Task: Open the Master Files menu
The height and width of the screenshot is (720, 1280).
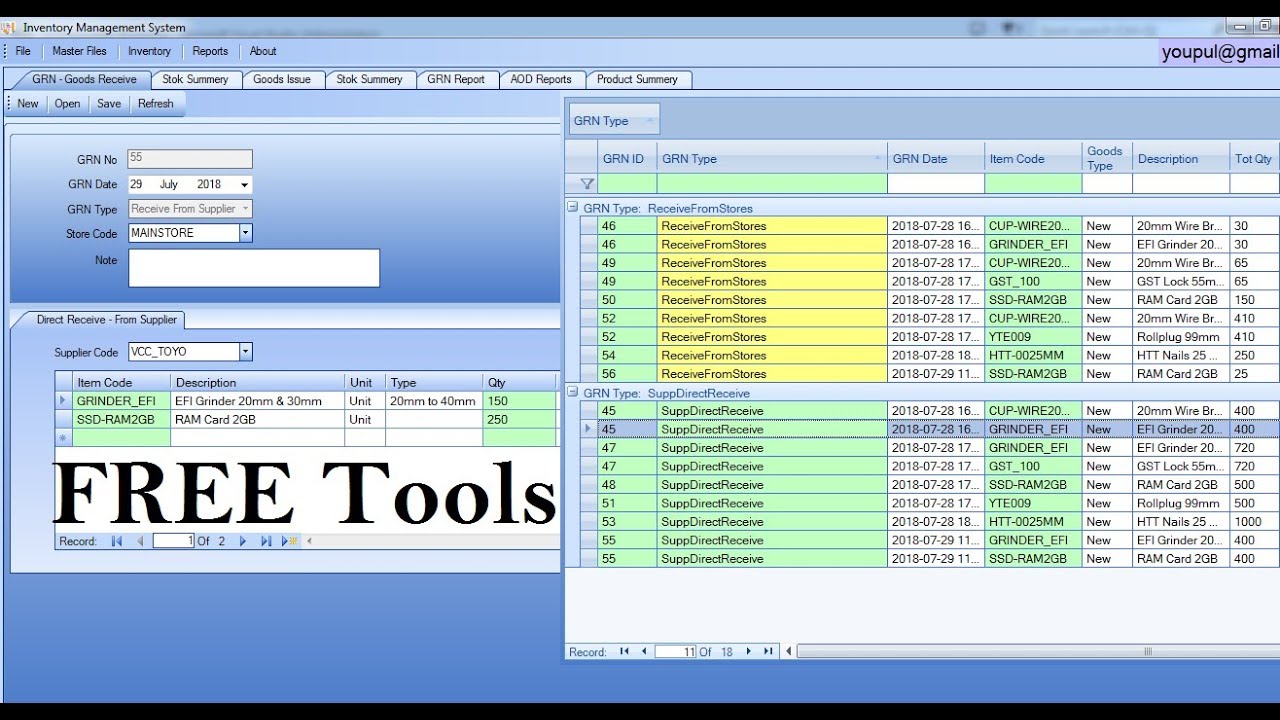Action: (79, 51)
